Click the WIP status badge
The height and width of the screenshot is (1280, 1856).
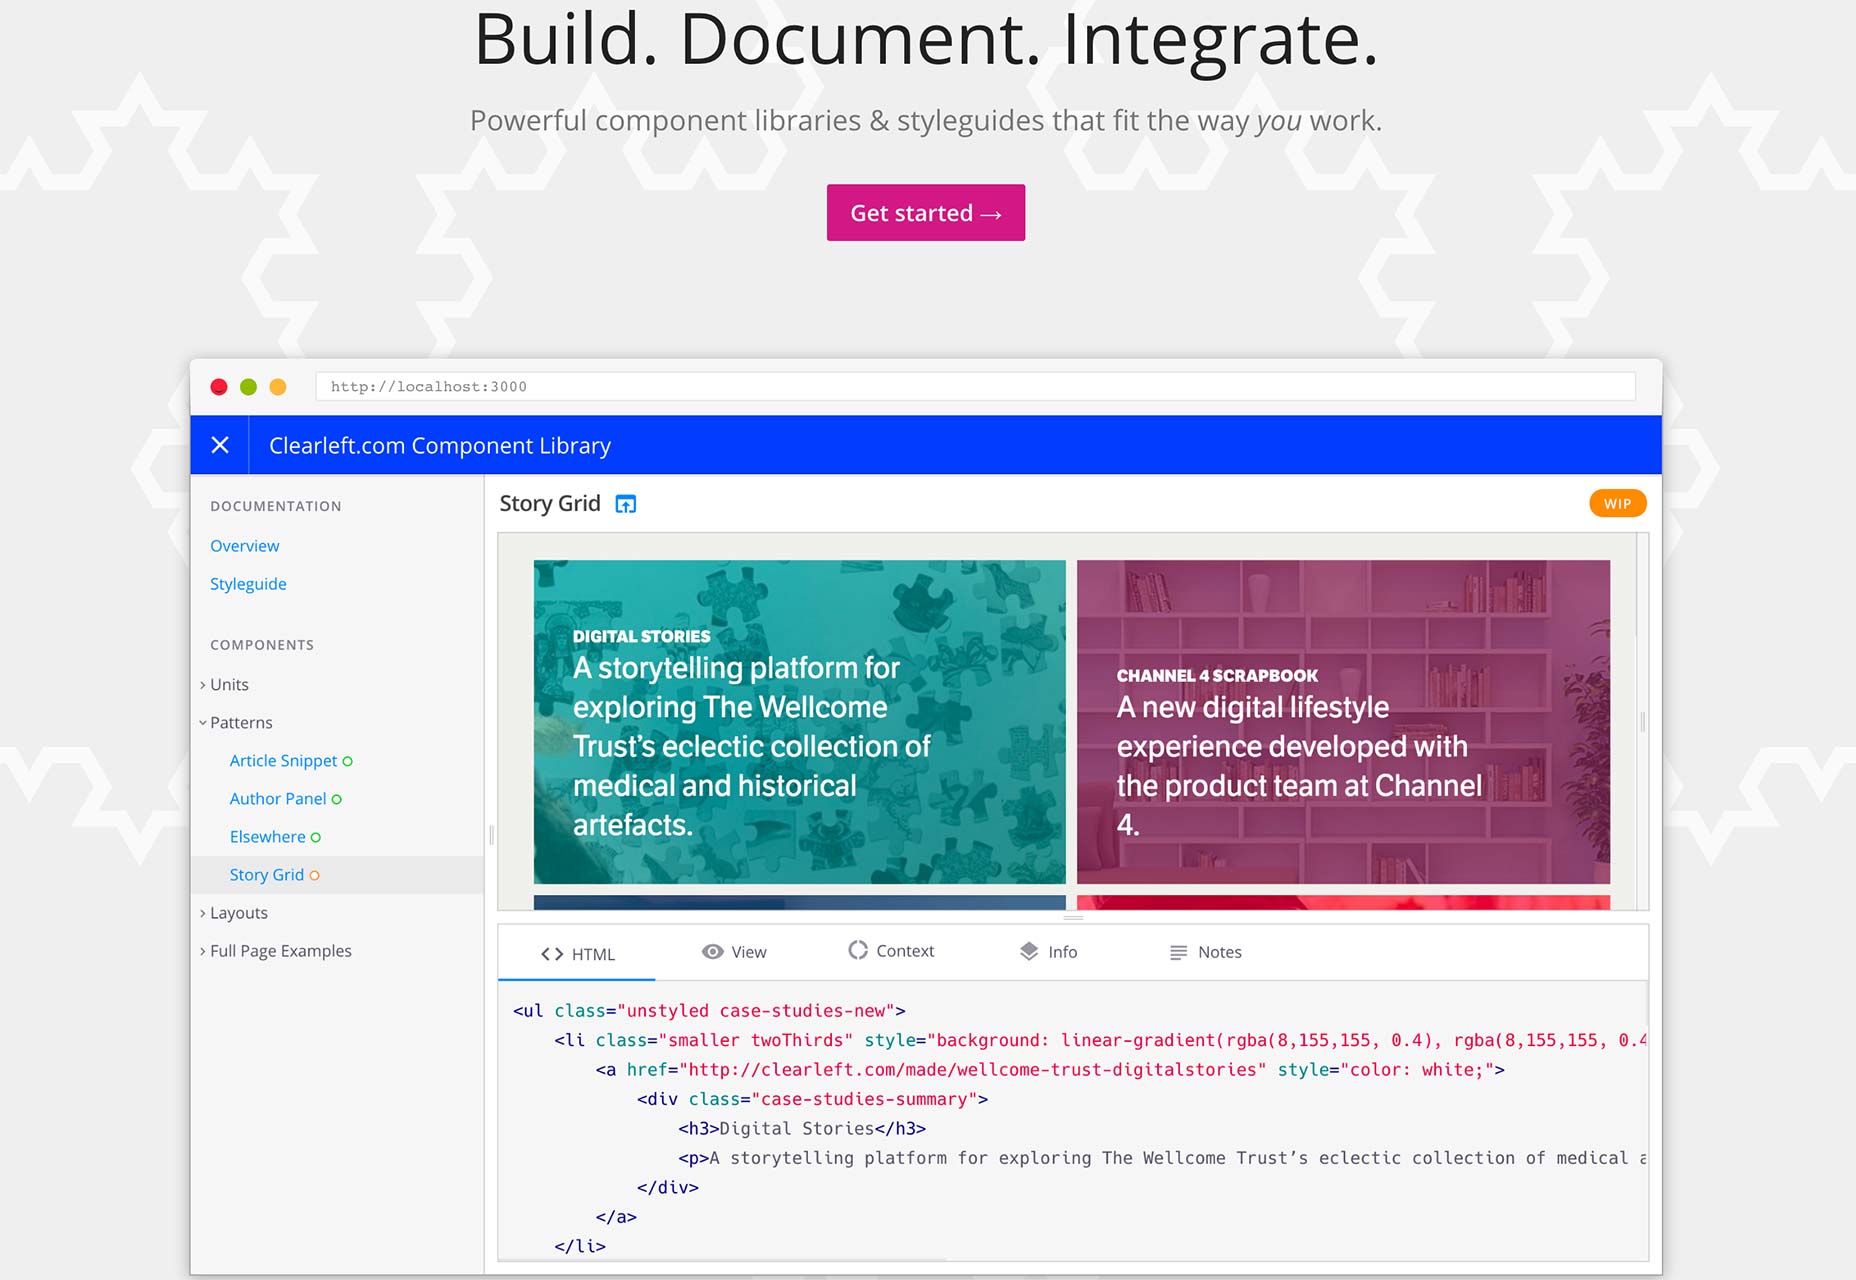click(1617, 503)
